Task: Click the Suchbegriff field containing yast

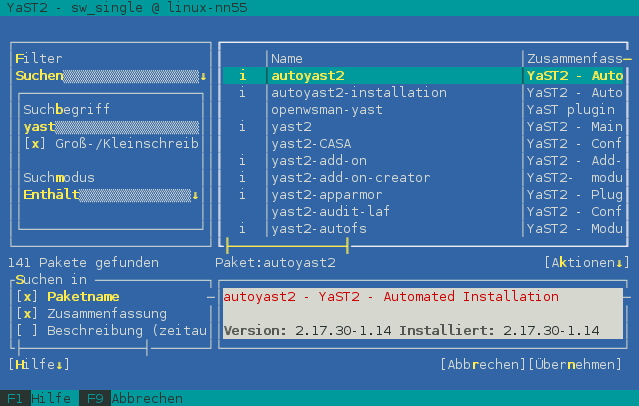Action: click(x=111, y=127)
